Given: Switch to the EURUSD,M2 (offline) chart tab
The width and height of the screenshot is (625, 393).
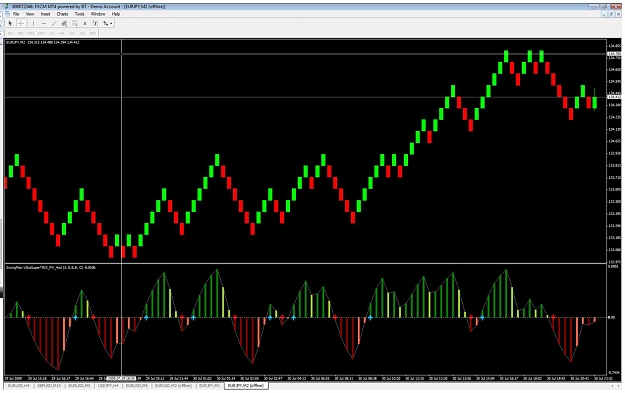Looking at the screenshot, I should pos(173,386).
